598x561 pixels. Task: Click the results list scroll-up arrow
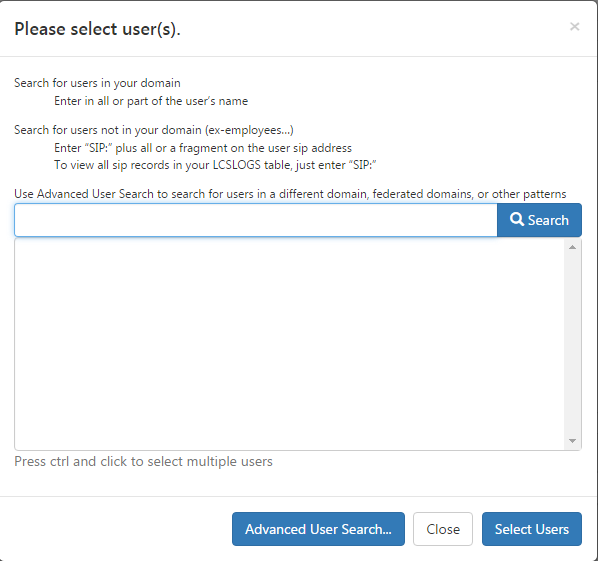[572, 248]
